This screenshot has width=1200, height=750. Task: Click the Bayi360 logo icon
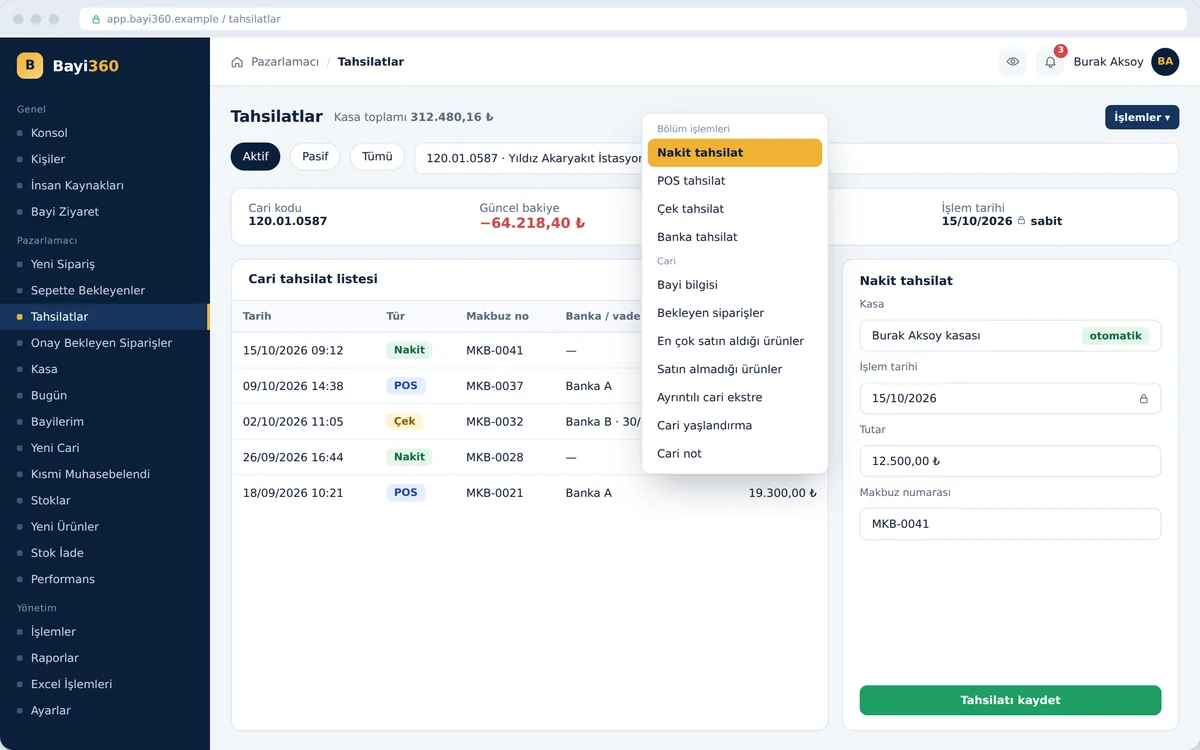point(30,66)
